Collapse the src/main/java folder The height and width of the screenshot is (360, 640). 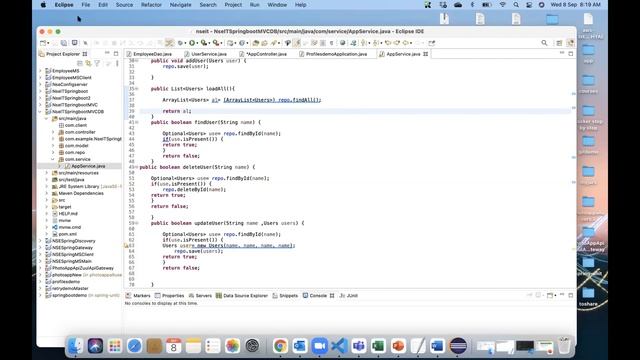click(x=47, y=118)
